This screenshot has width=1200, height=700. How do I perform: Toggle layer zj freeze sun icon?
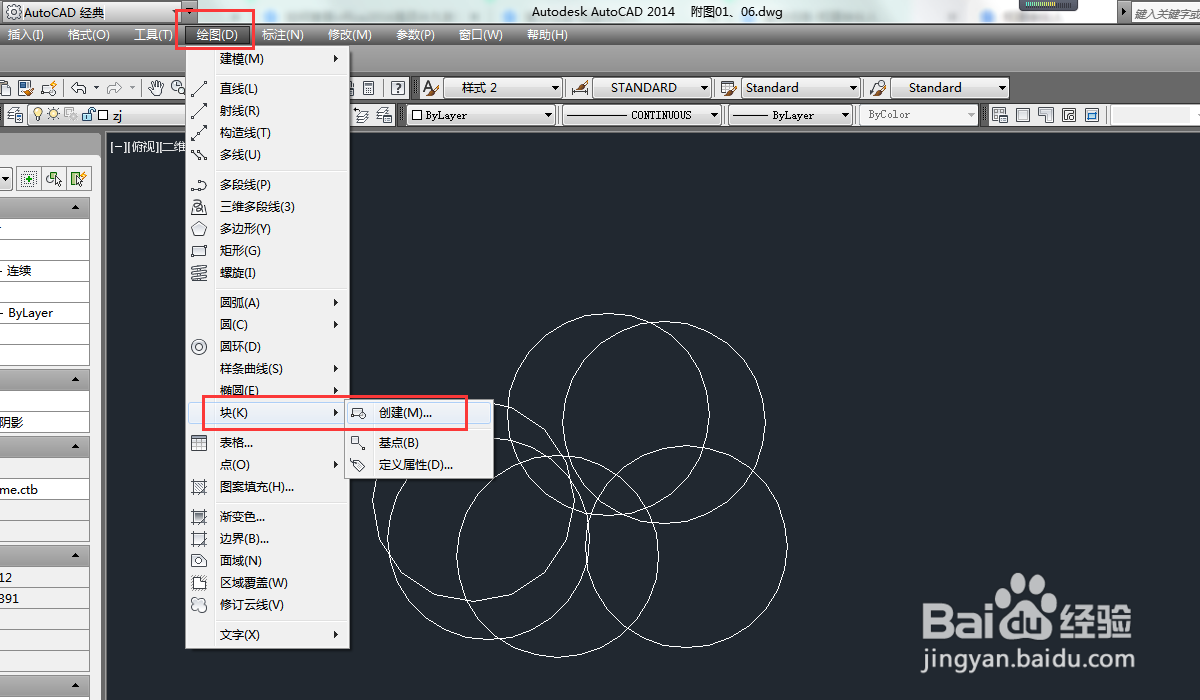pyautogui.click(x=54, y=114)
